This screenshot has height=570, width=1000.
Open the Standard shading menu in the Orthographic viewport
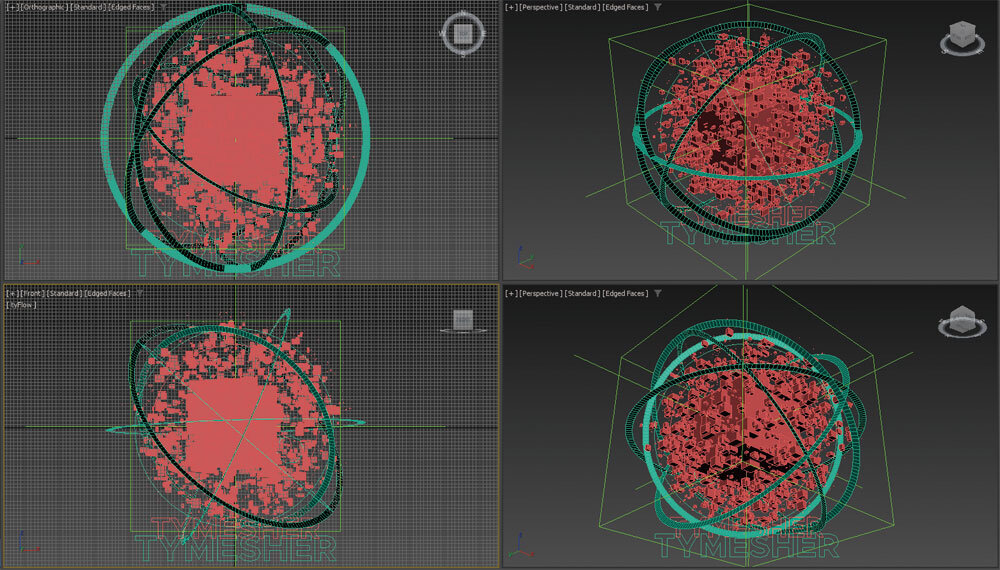tap(88, 8)
